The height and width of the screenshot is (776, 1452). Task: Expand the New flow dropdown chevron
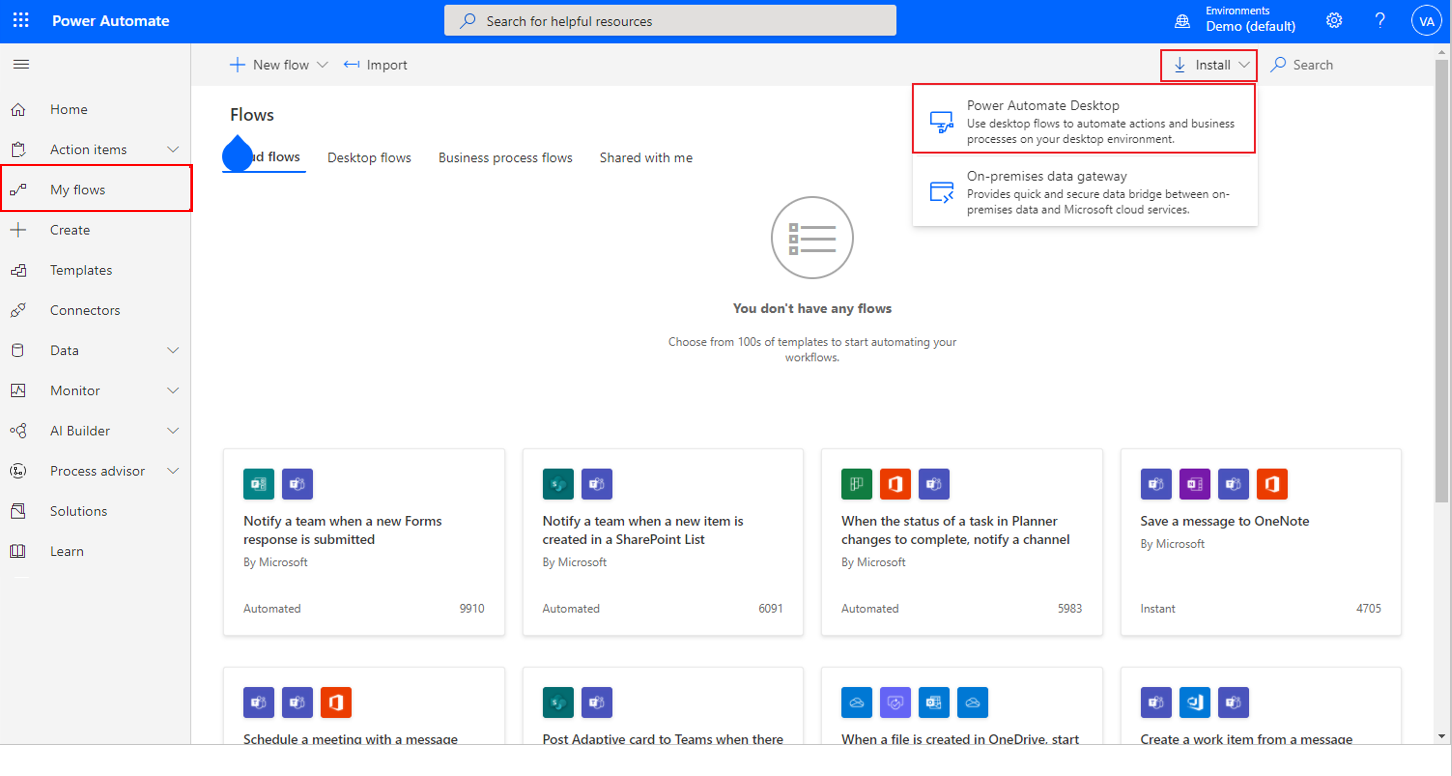322,64
